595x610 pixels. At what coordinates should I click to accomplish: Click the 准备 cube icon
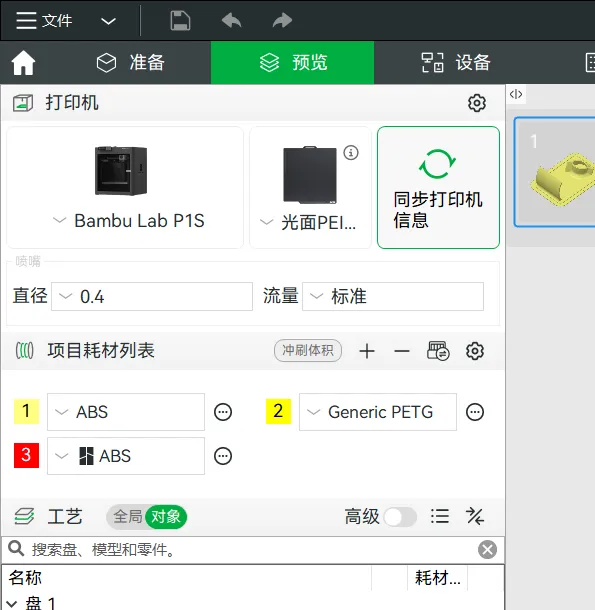pos(106,63)
